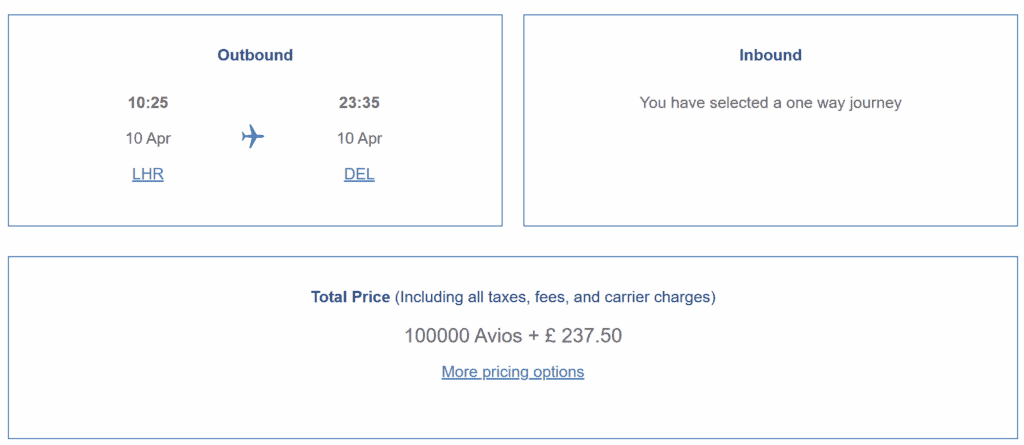Click the 10 Apr date under 10:25
The image size is (1024, 445).
148,139
